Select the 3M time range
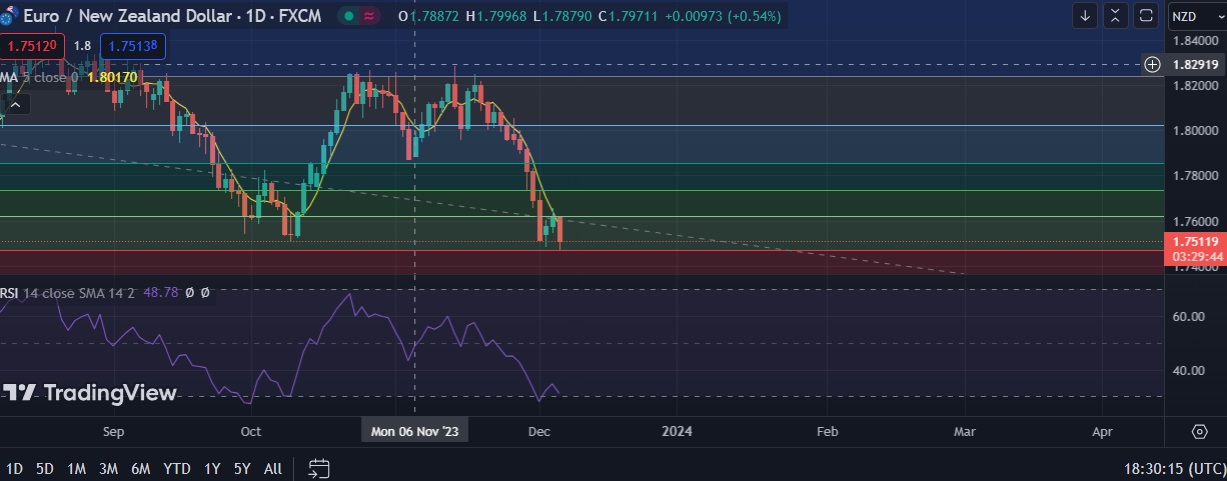1227x481 pixels. point(109,467)
